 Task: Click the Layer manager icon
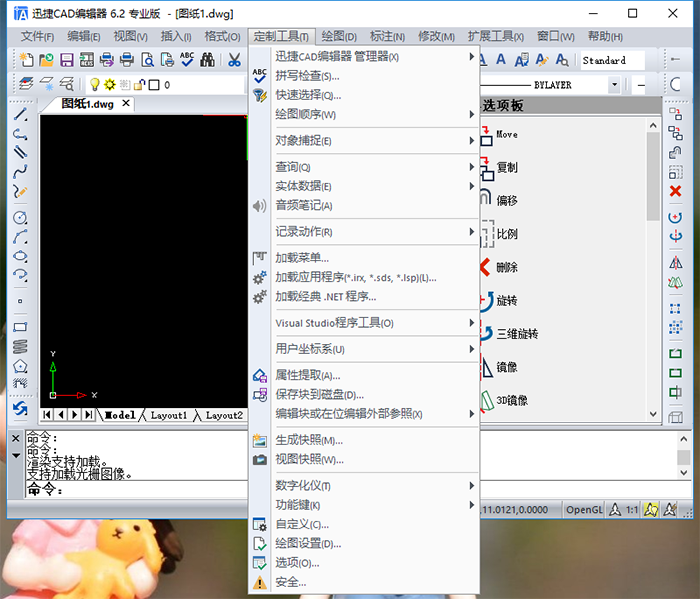tap(26, 84)
